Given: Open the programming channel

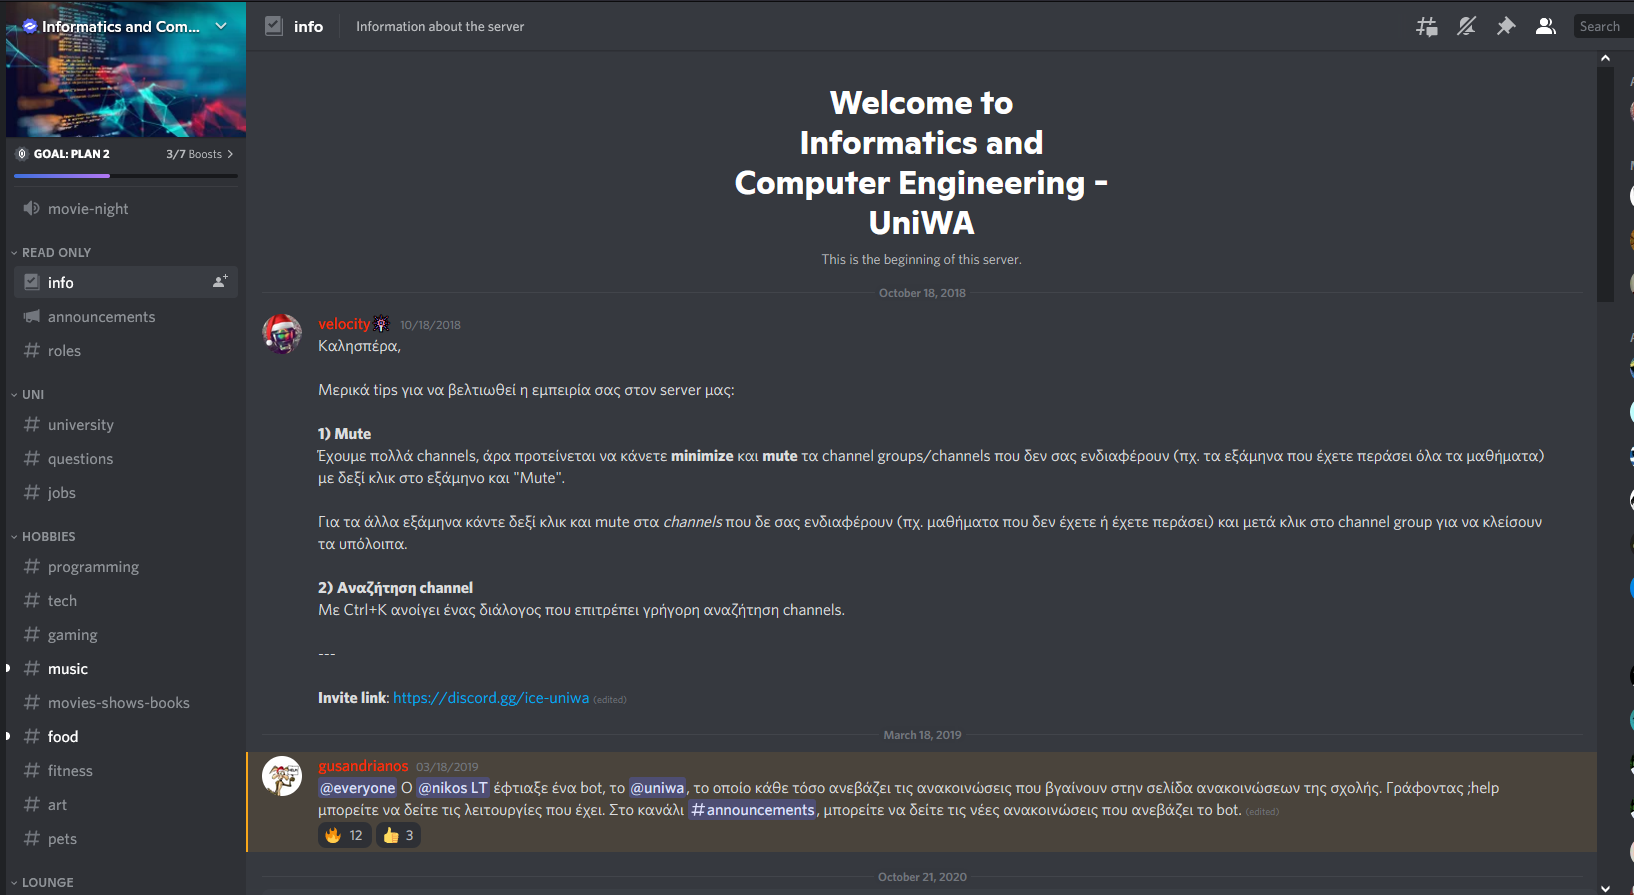Looking at the screenshot, I should [93, 567].
